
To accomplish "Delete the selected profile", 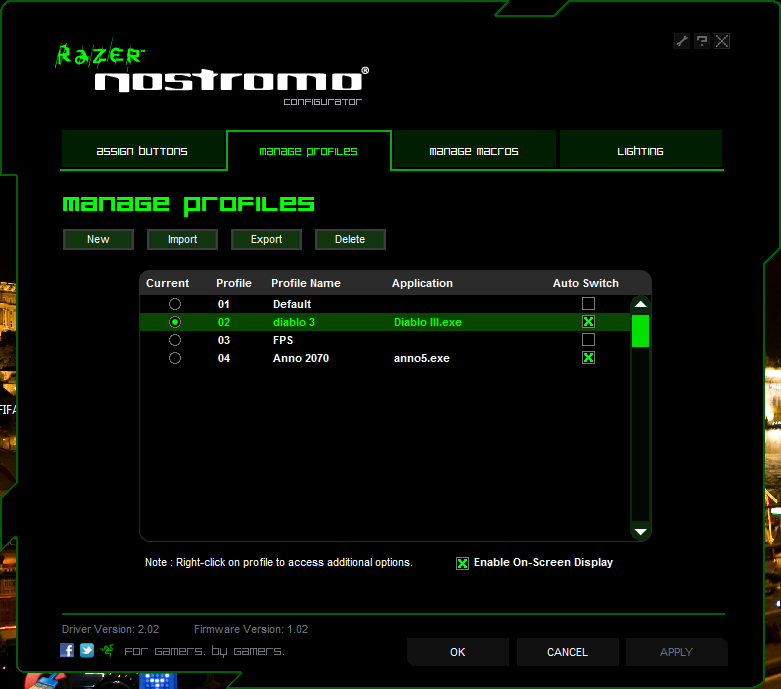I will (x=350, y=239).
